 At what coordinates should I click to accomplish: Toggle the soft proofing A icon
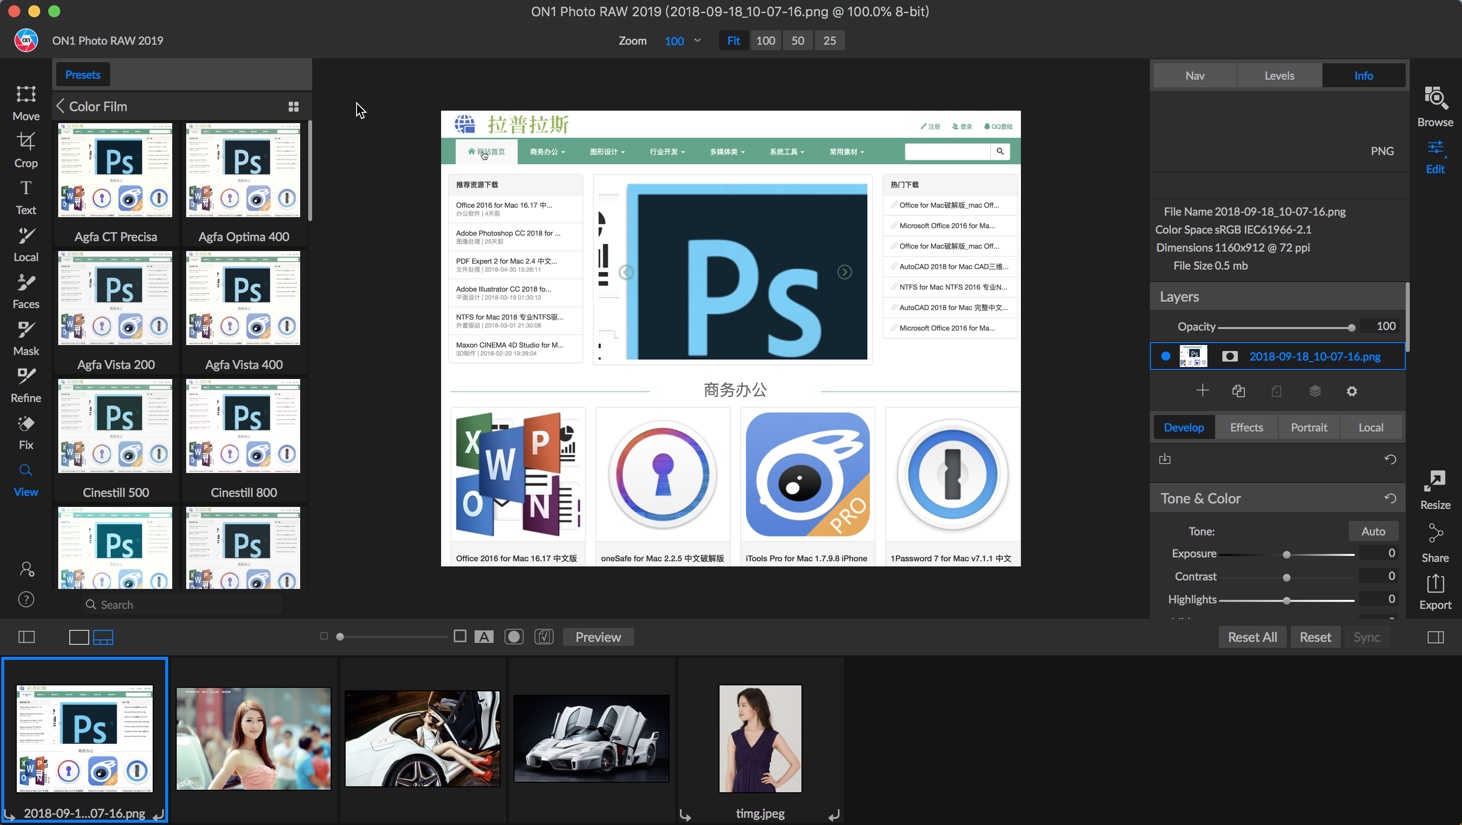coord(484,637)
